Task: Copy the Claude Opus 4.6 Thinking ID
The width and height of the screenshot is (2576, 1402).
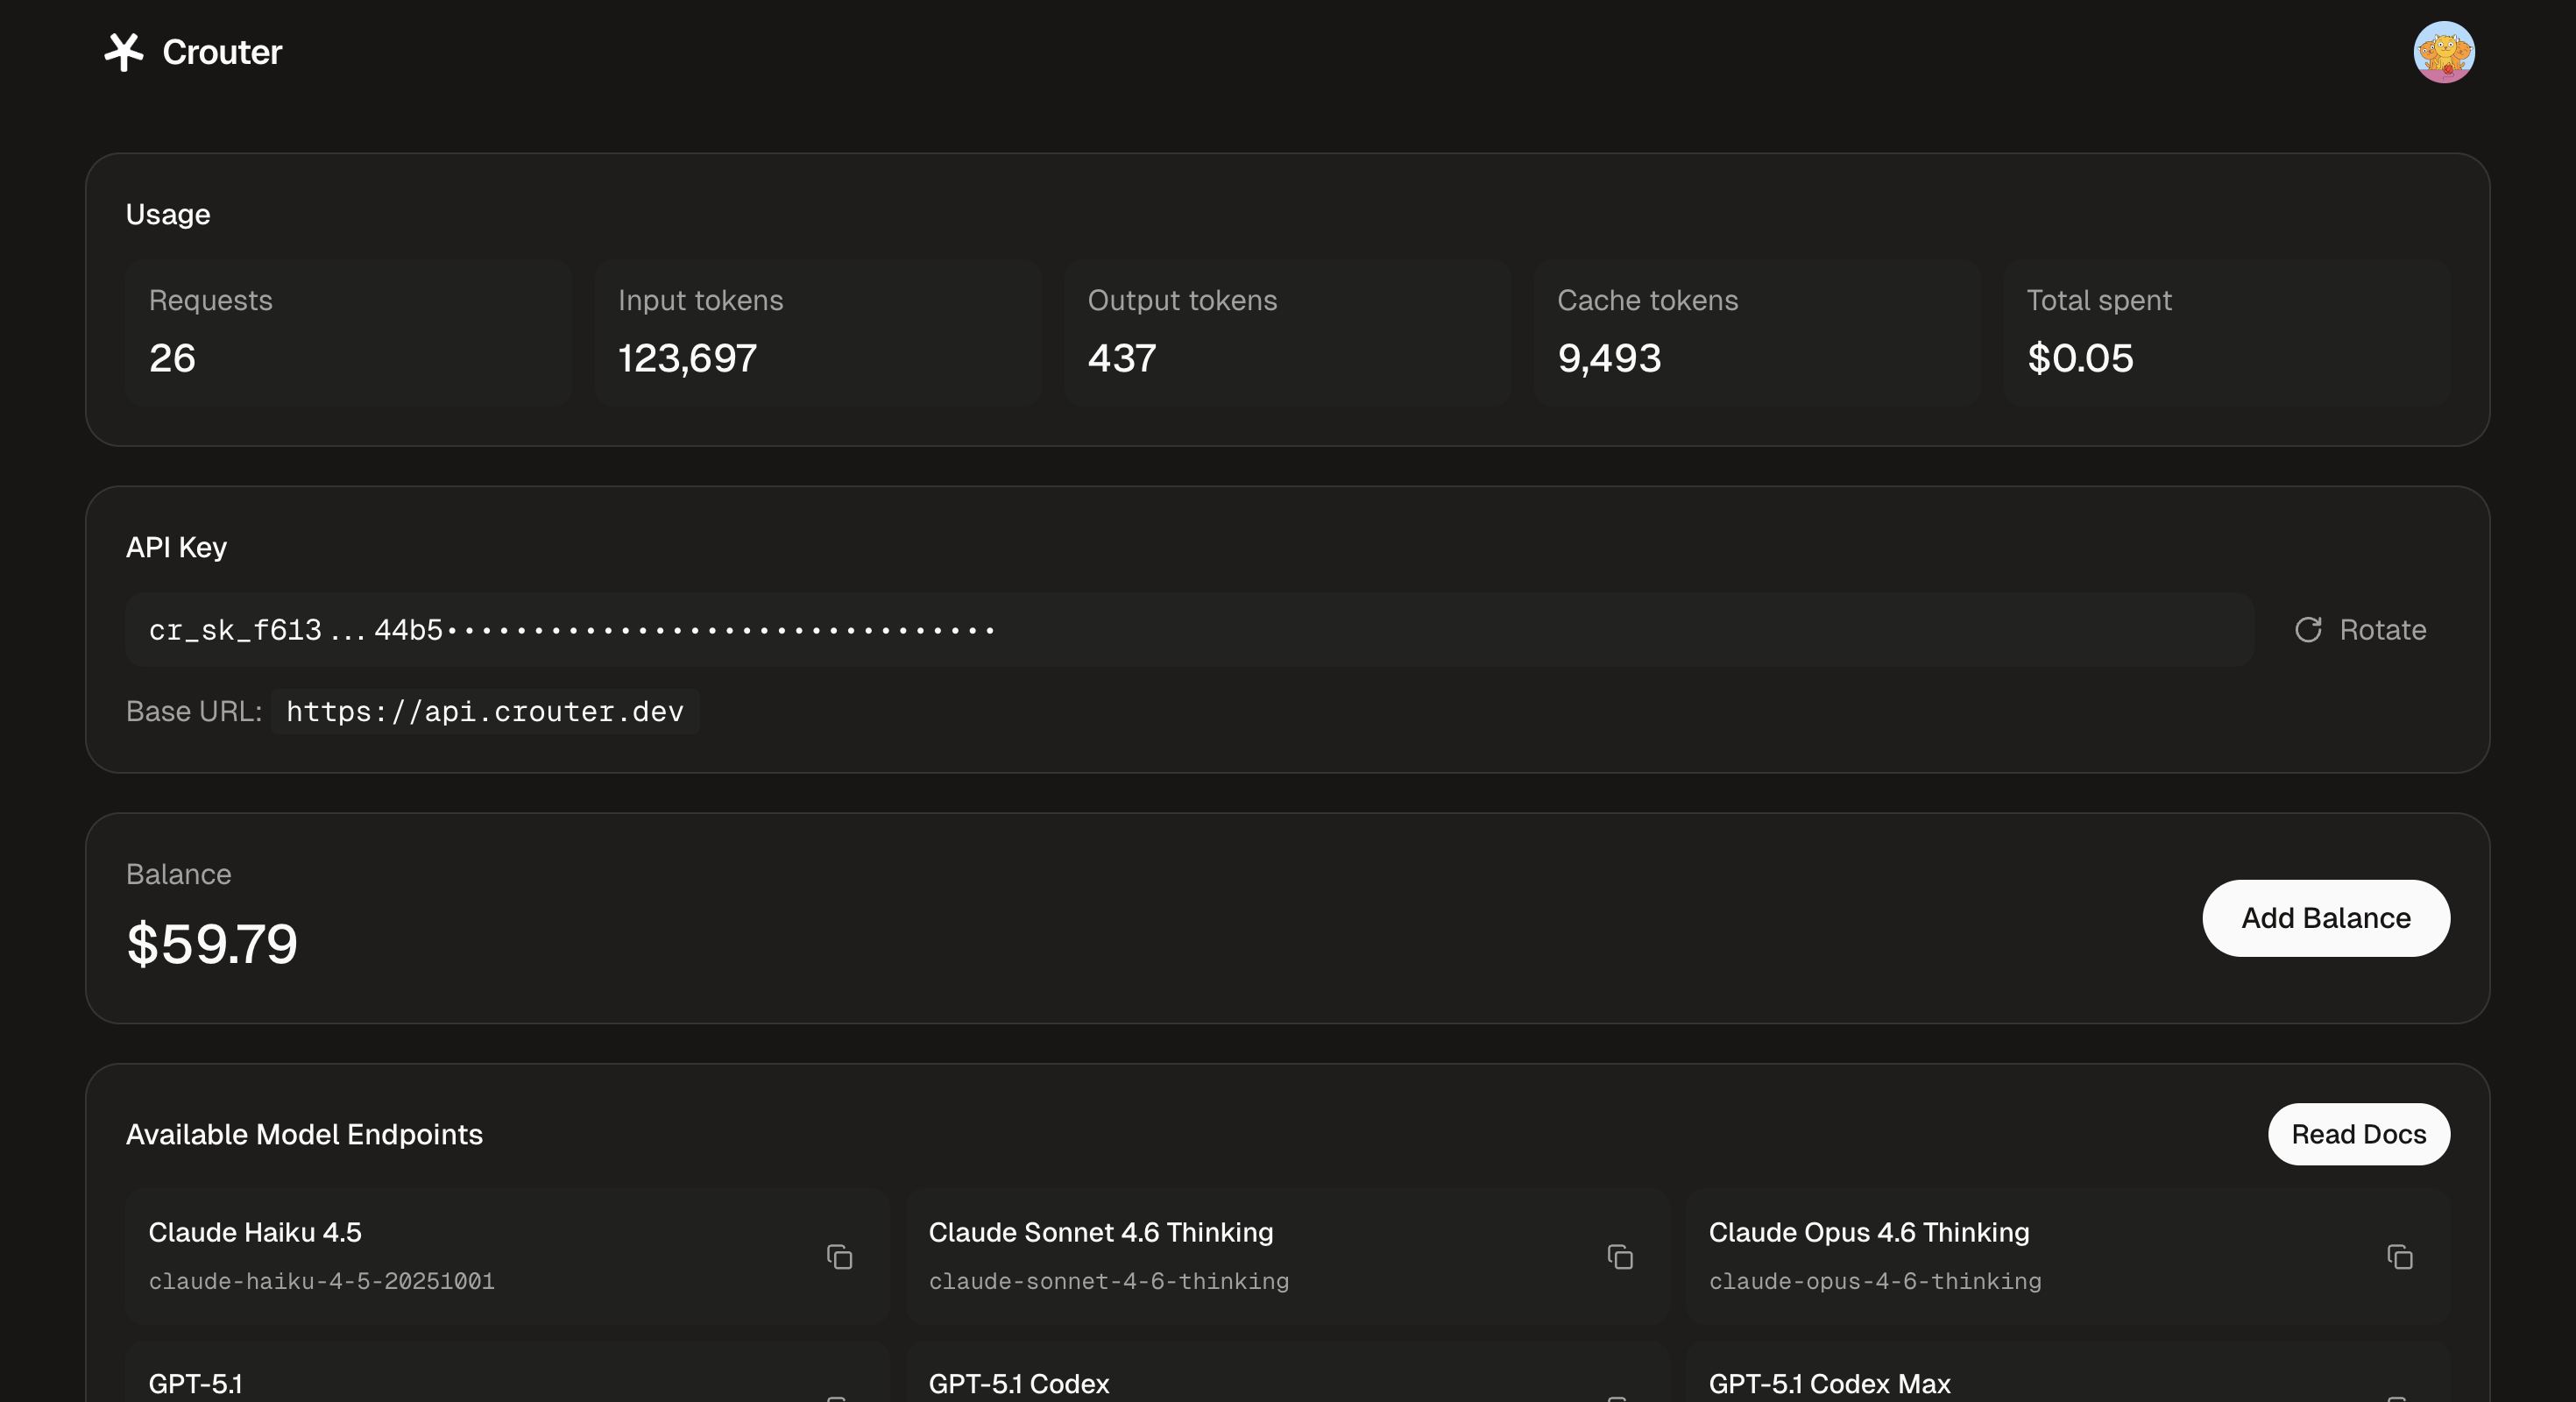Action: (2399, 1256)
